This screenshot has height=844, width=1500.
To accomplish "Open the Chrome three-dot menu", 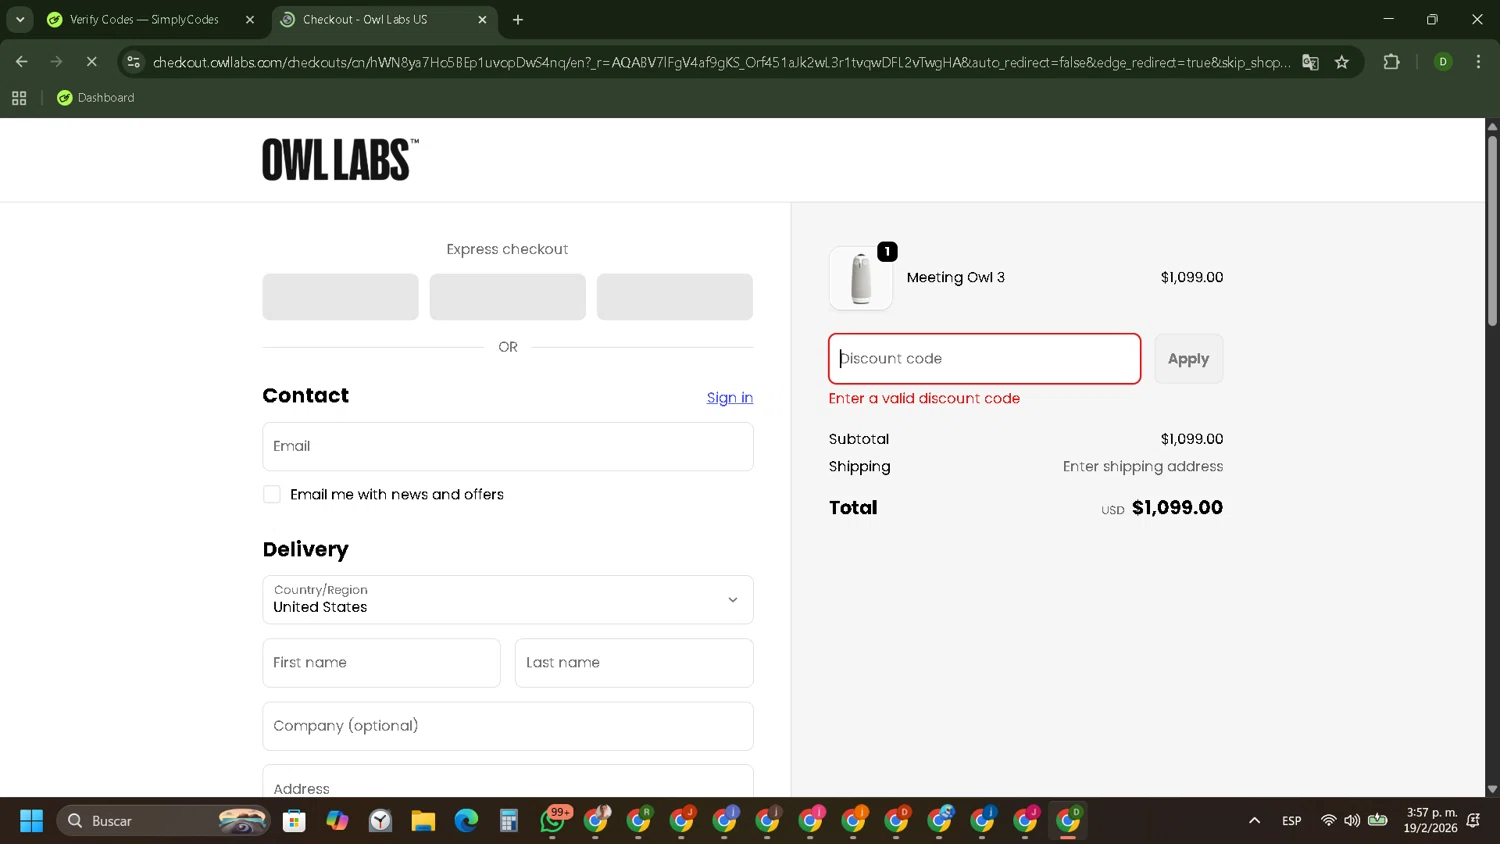I will click(x=1478, y=62).
